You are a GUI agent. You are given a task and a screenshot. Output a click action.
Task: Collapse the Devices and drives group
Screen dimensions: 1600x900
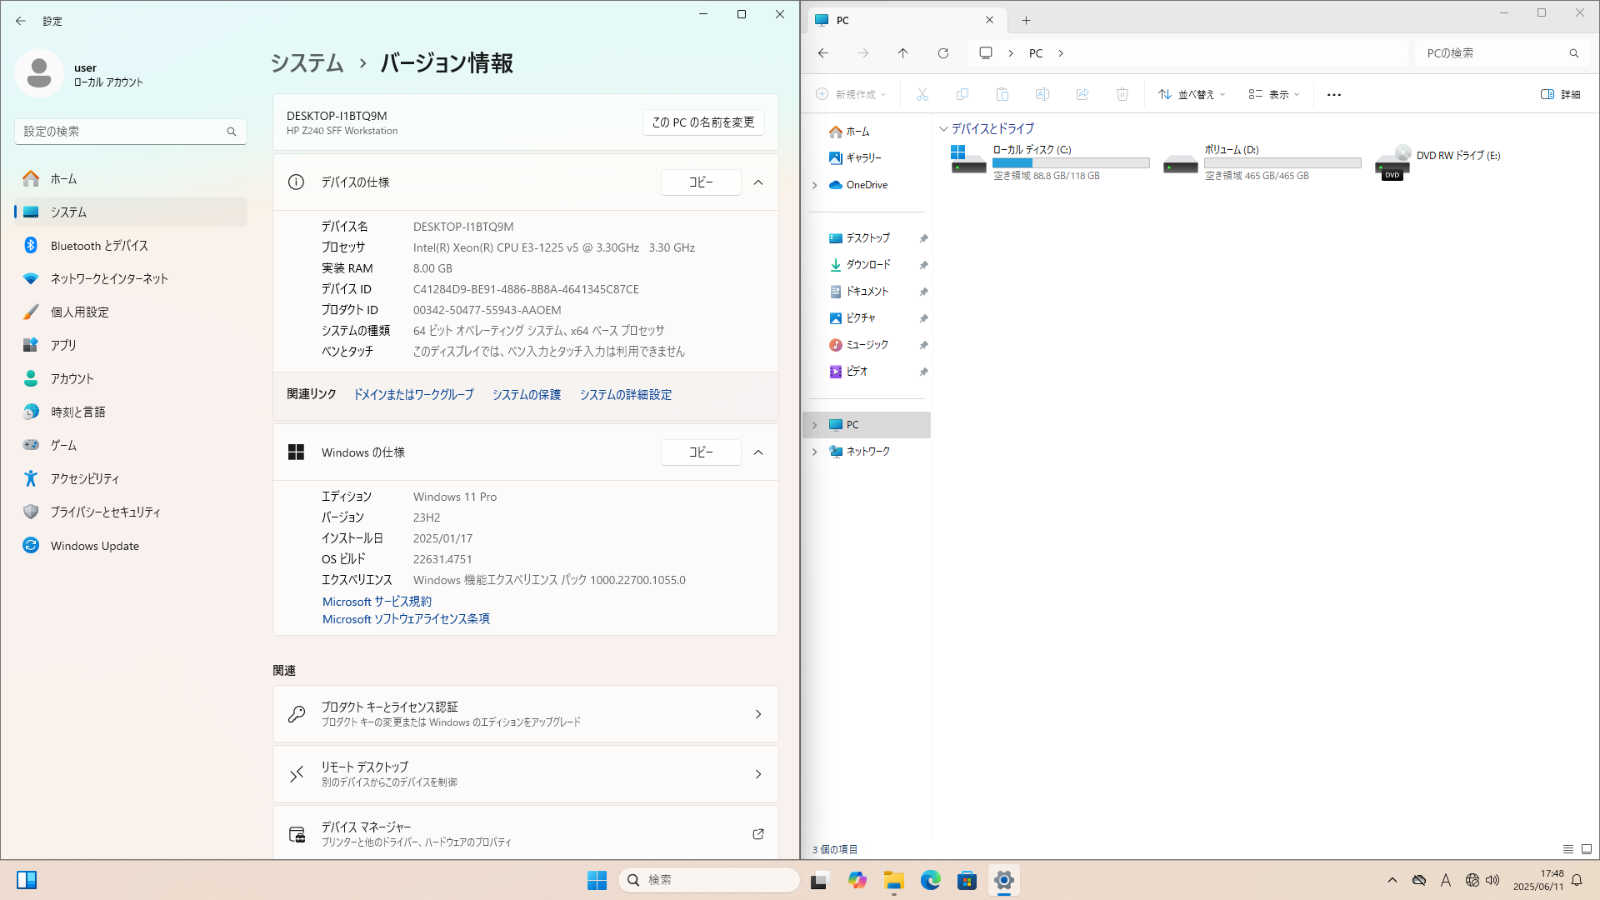point(943,129)
